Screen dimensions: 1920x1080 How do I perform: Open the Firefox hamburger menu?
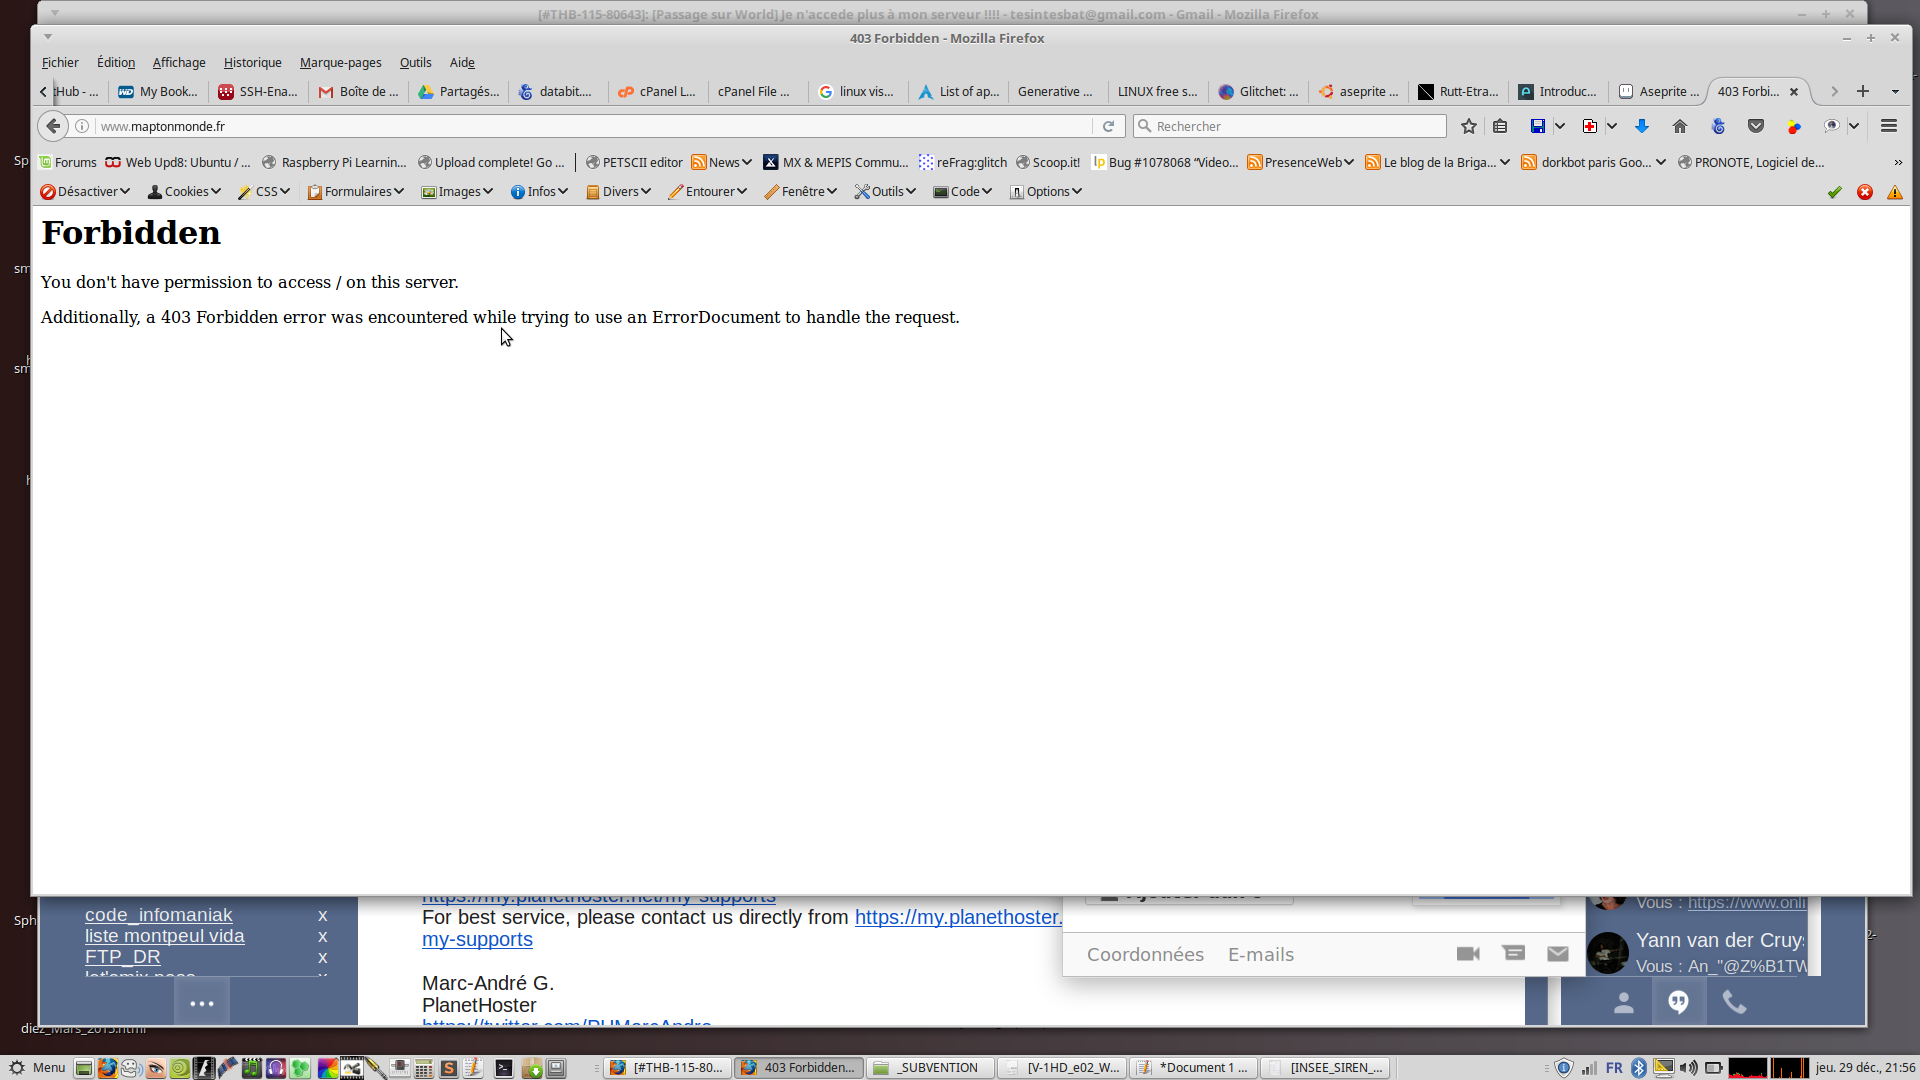tap(1889, 126)
